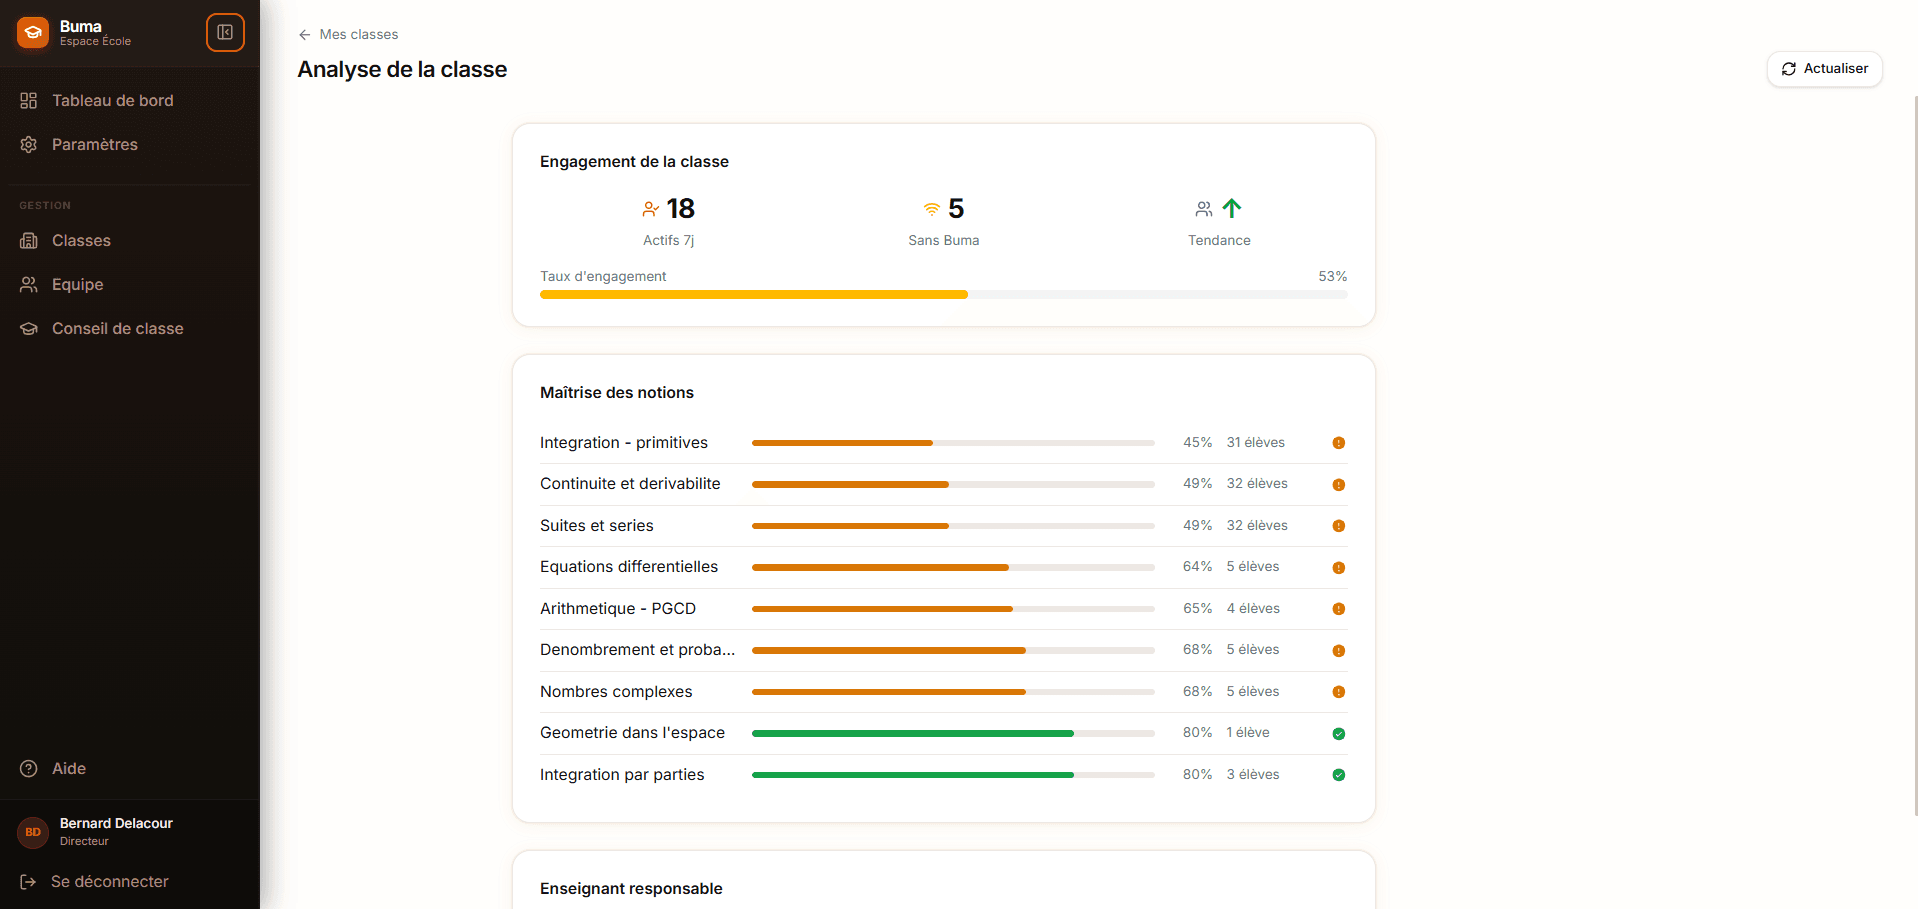The height and width of the screenshot is (909, 1918).
Task: Click the 3 élèves count
Action: (x=1253, y=775)
